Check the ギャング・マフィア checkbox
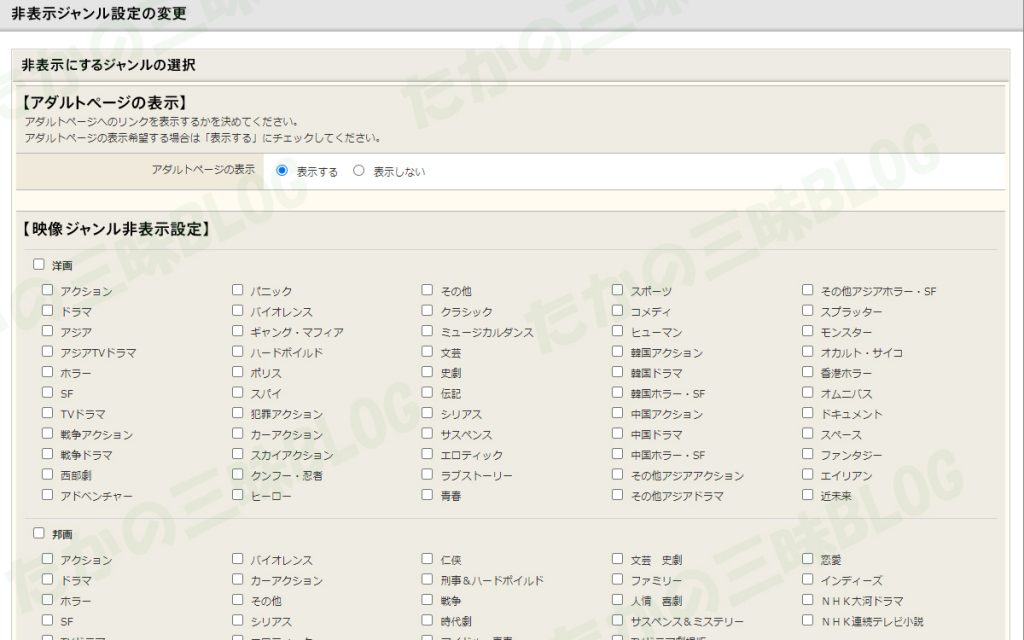This screenshot has width=1024, height=640. [x=237, y=331]
